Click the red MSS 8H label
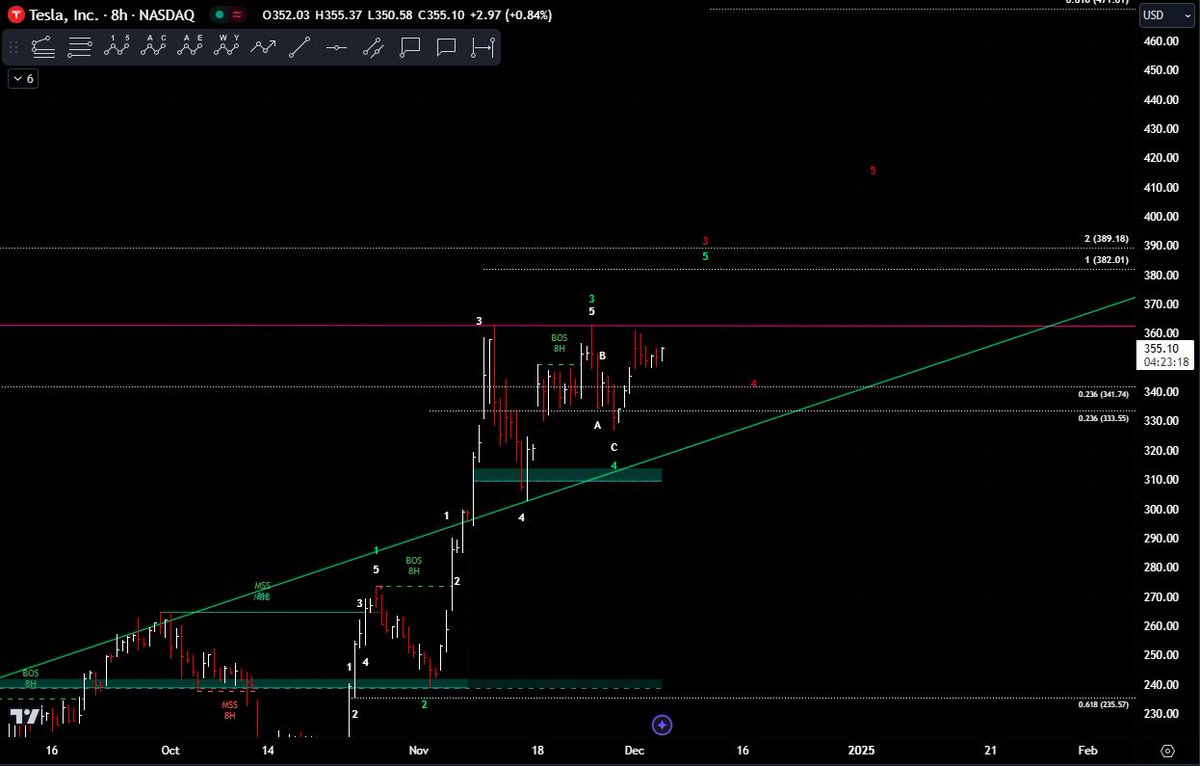1200x766 pixels. tap(230, 710)
